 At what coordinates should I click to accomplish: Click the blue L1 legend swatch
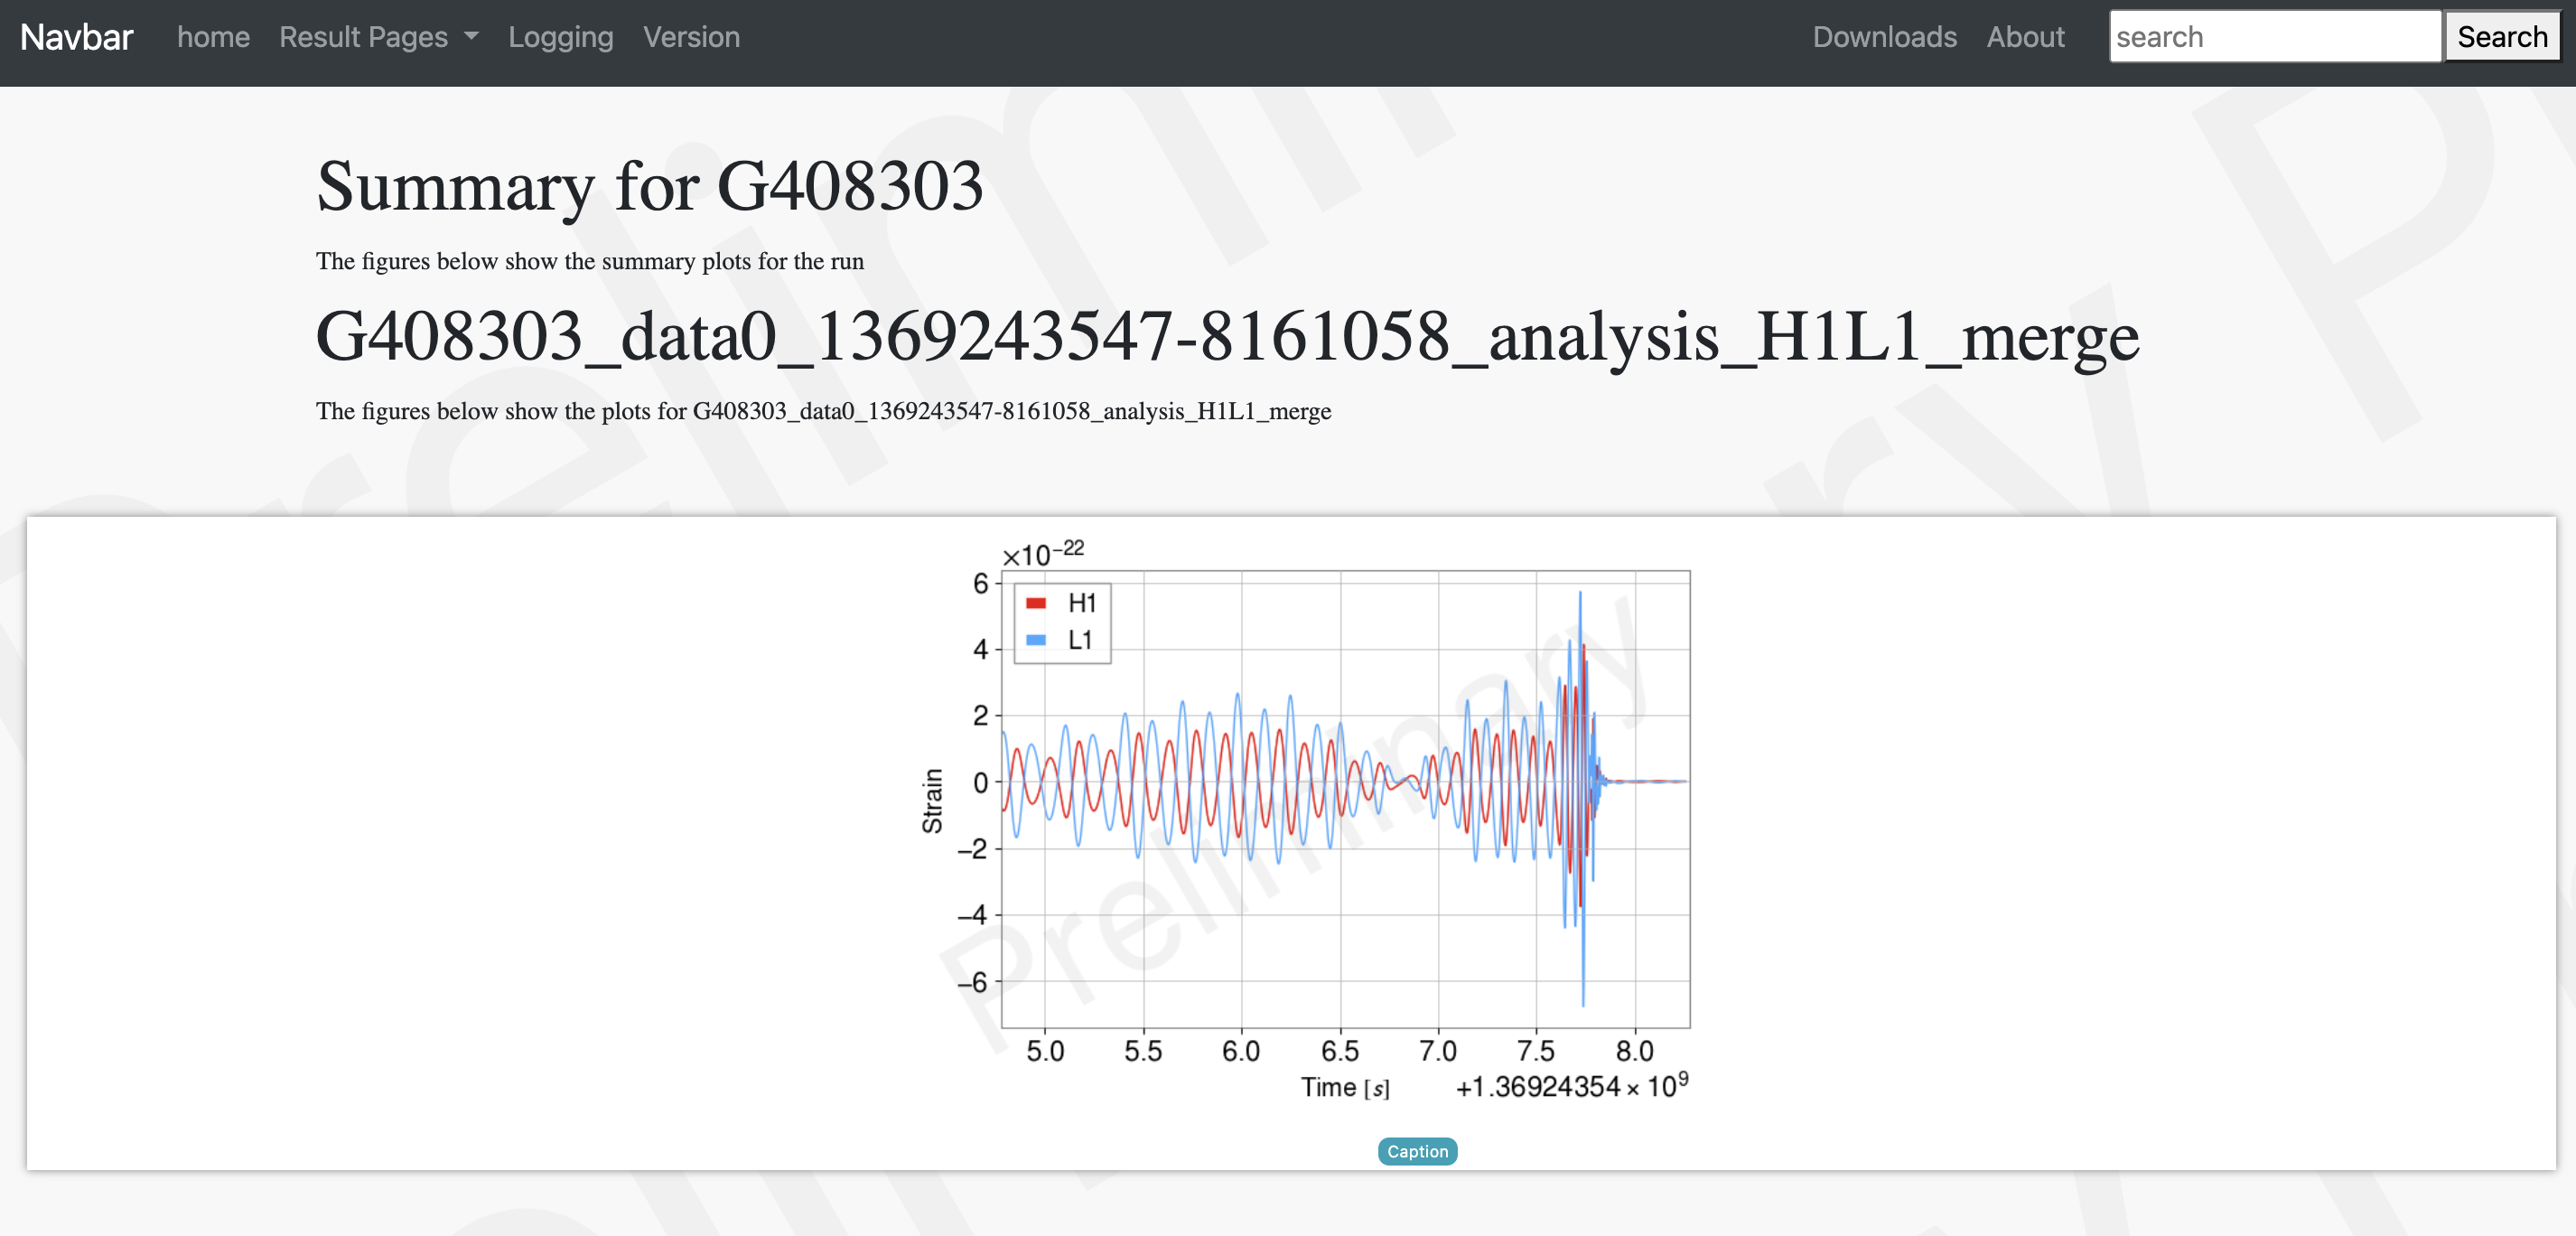(x=1035, y=640)
